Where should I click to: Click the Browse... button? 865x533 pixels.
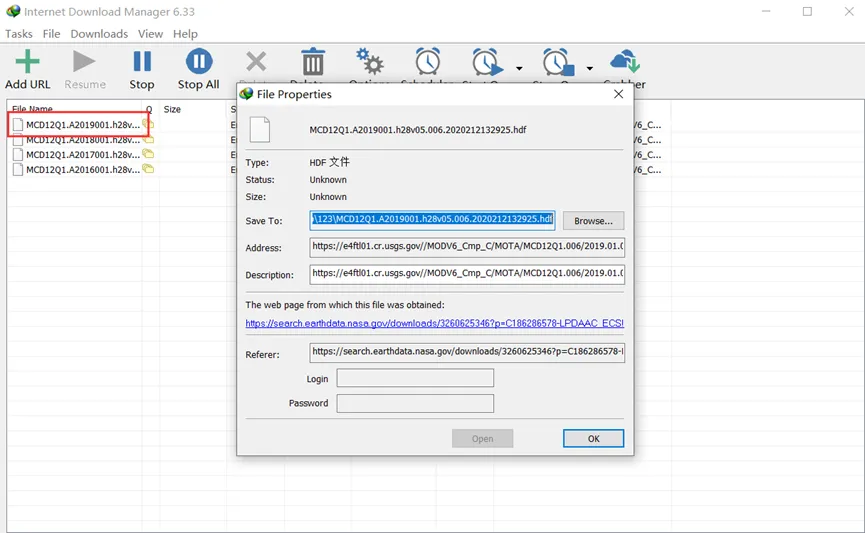[593, 221]
